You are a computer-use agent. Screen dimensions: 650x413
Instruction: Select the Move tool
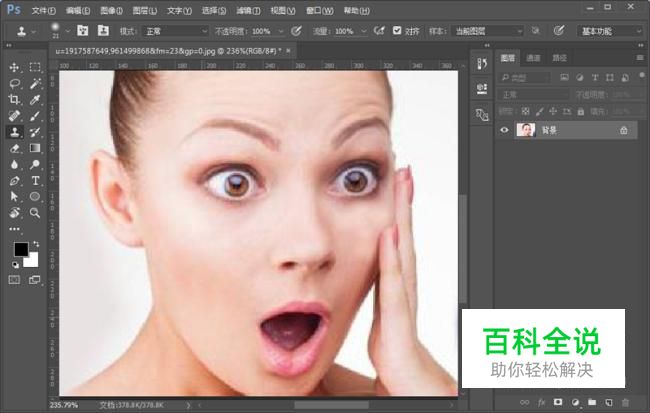(x=15, y=67)
